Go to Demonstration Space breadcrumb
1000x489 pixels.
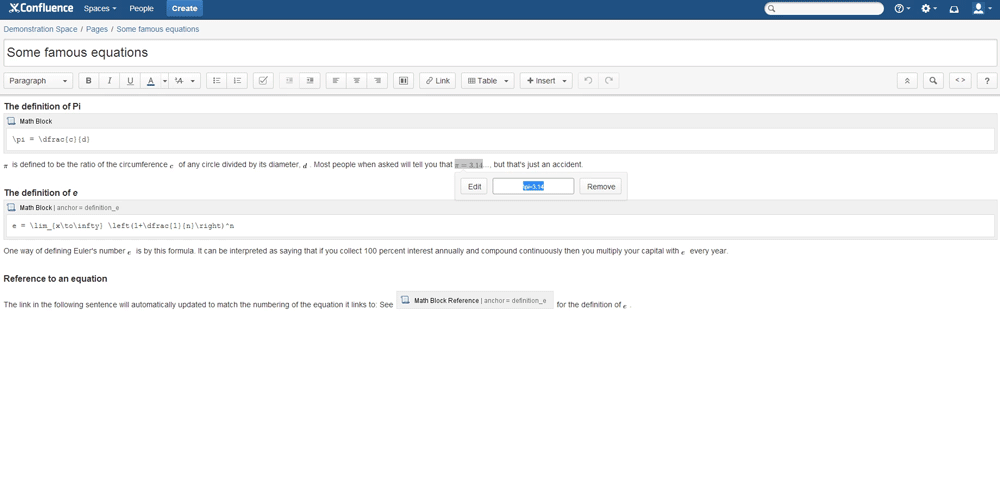point(41,29)
